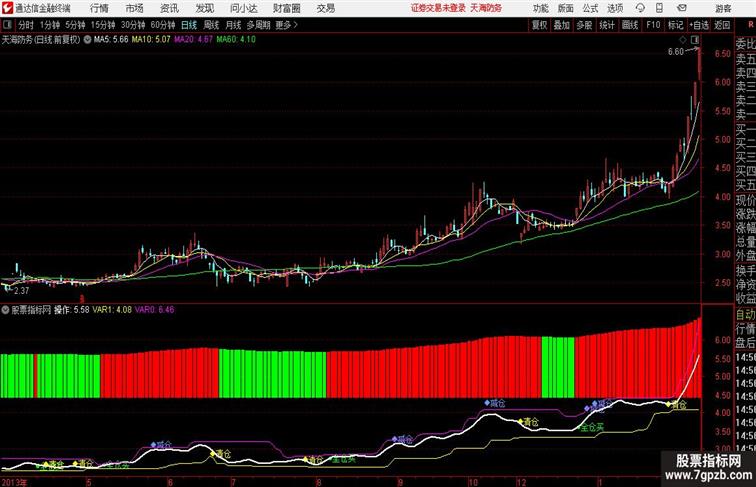Click the 2.37 low price label

click(22, 291)
